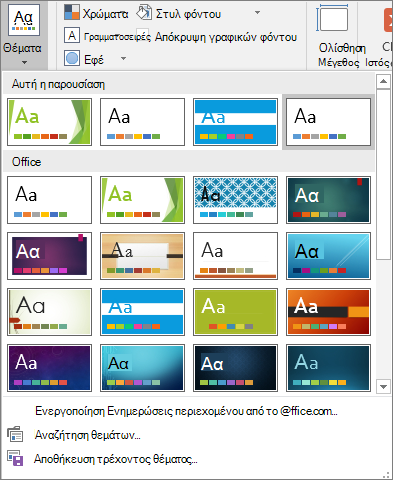Click the Αναζήτηση θεμάτων folder icon

click(x=15, y=434)
